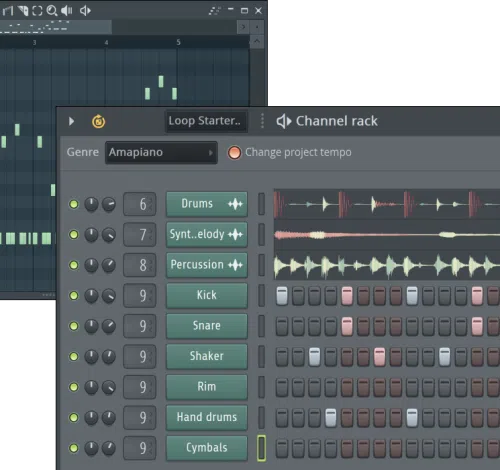This screenshot has height=470, width=500.
Task: Mute the Kick channel with its green LED
Action: [x=74, y=296]
